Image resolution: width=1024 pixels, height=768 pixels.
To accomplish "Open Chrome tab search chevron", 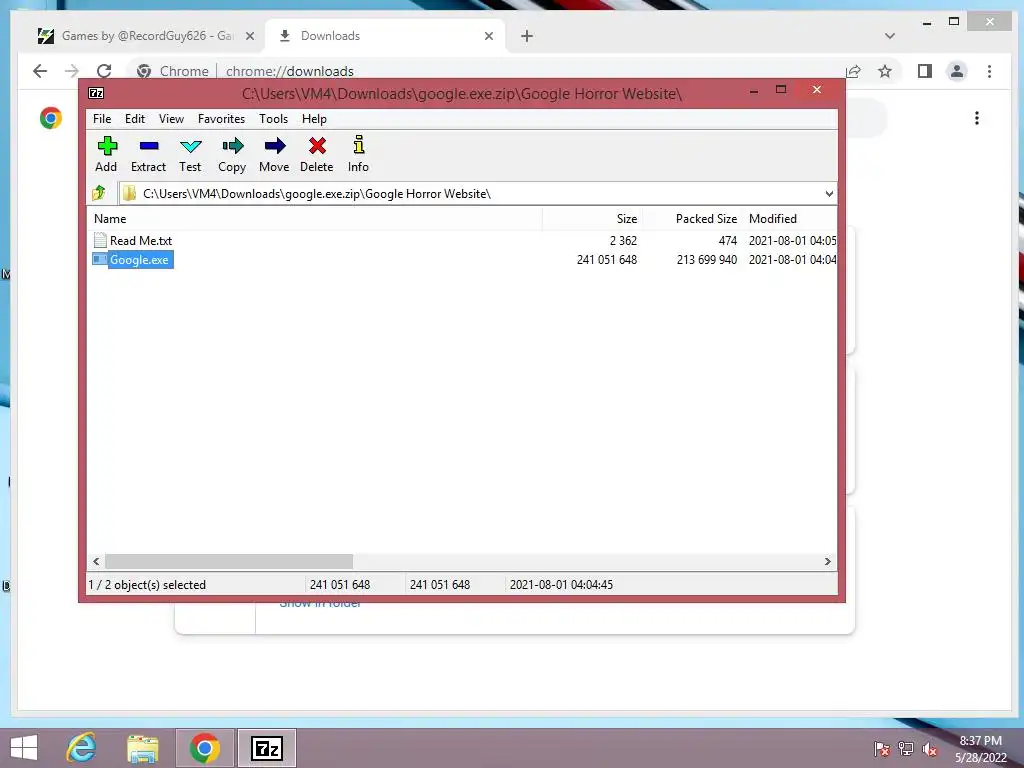I will coord(889,36).
